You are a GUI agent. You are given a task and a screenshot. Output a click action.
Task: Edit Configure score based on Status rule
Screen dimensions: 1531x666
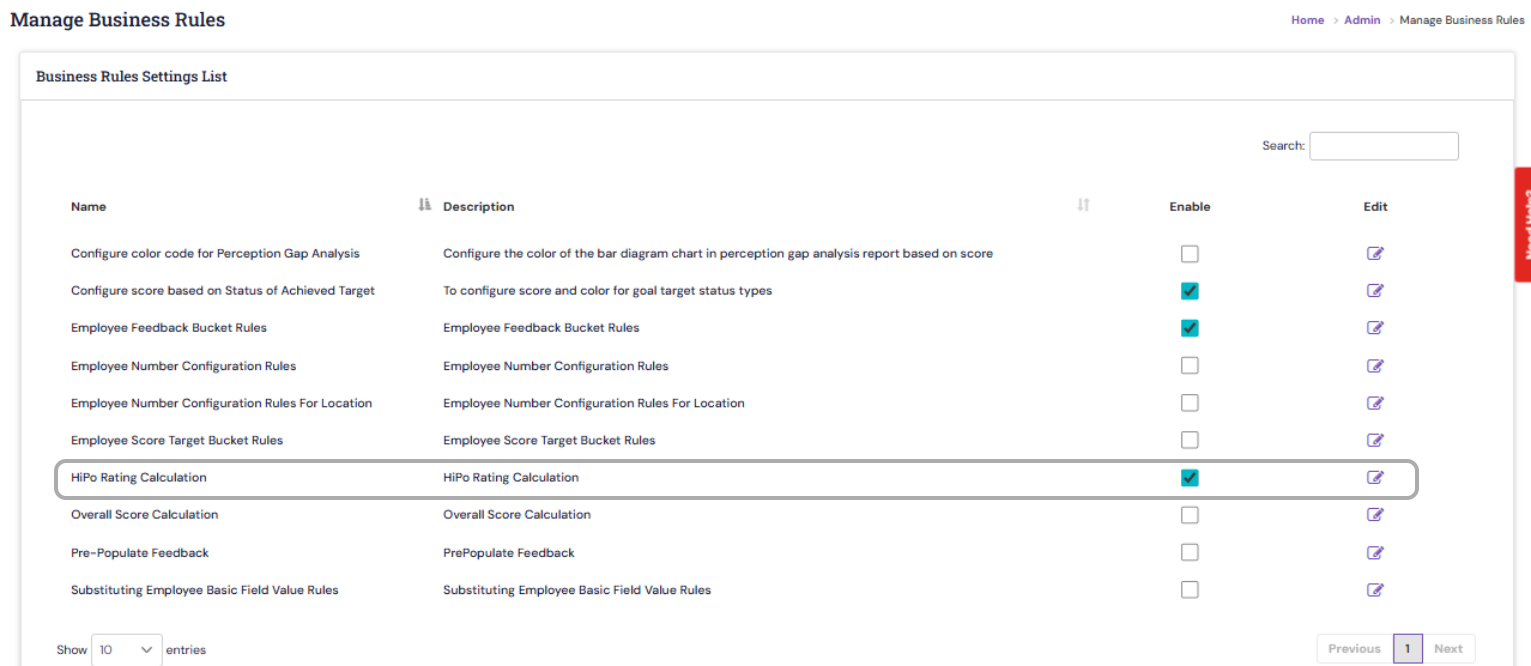1375,290
